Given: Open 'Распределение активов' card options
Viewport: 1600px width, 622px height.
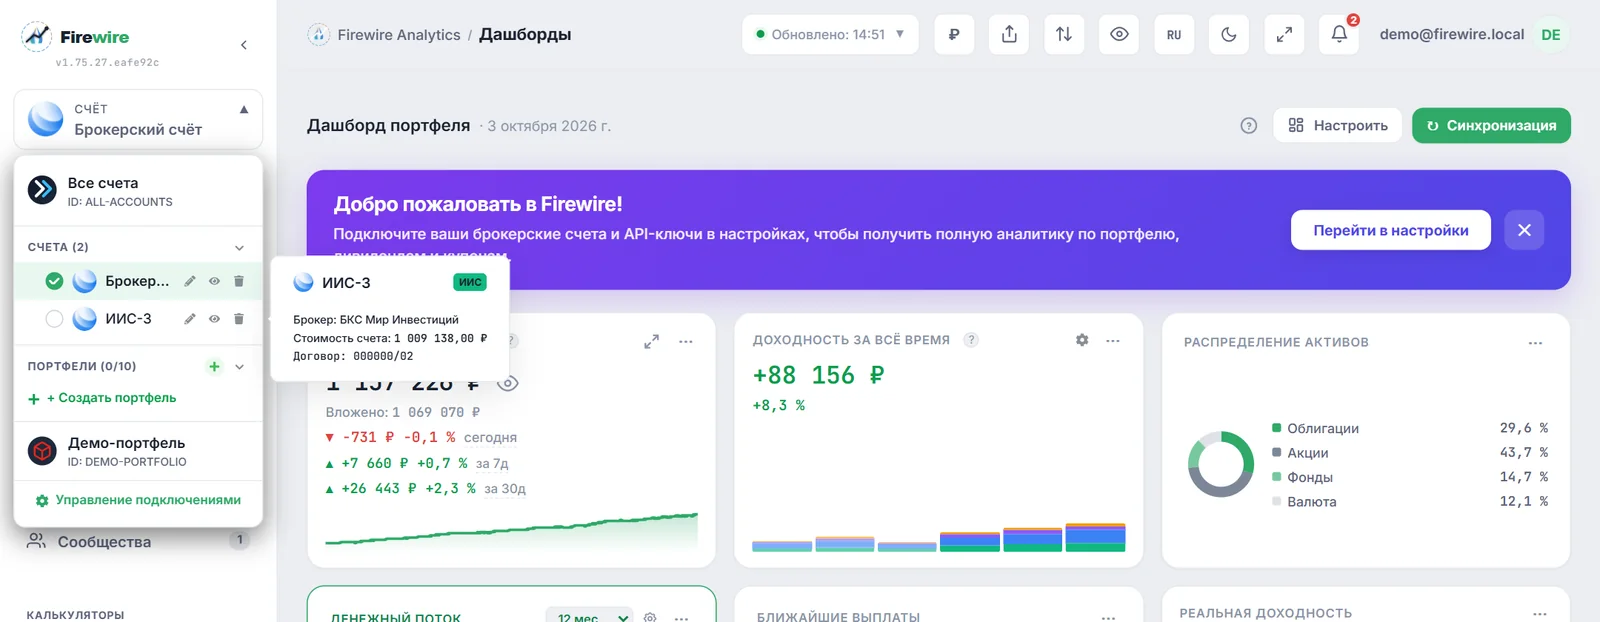Looking at the screenshot, I should [x=1535, y=343].
